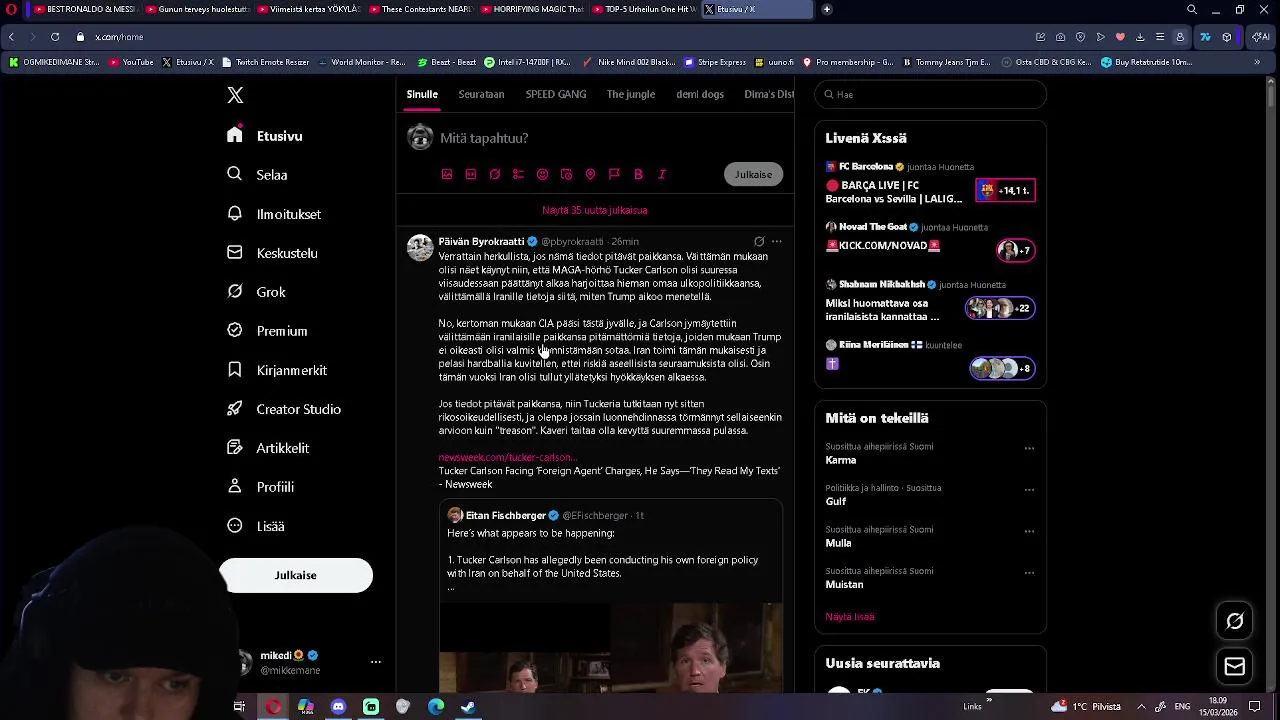Screen dimensions: 1280x720
Task: Open Gulf trending topic
Action: tap(836, 501)
